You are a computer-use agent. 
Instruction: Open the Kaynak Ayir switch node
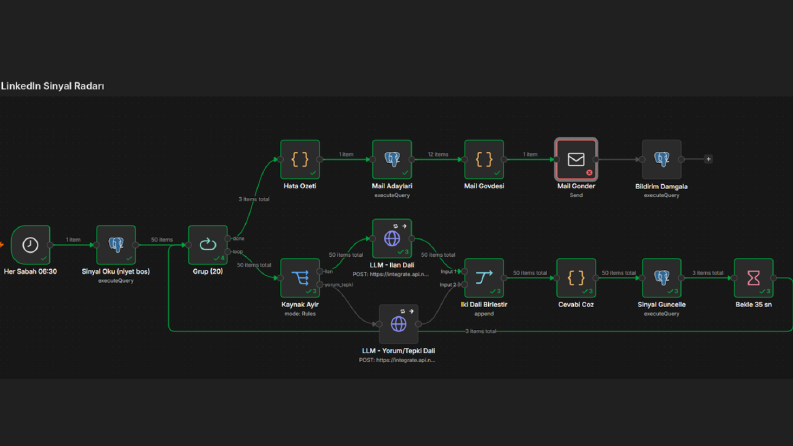point(300,278)
